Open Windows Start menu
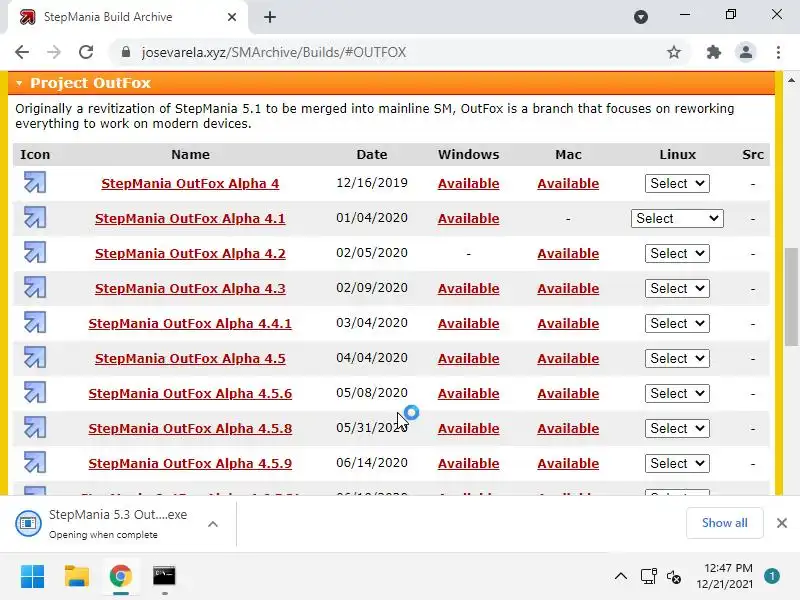The image size is (800, 600). click(33, 577)
